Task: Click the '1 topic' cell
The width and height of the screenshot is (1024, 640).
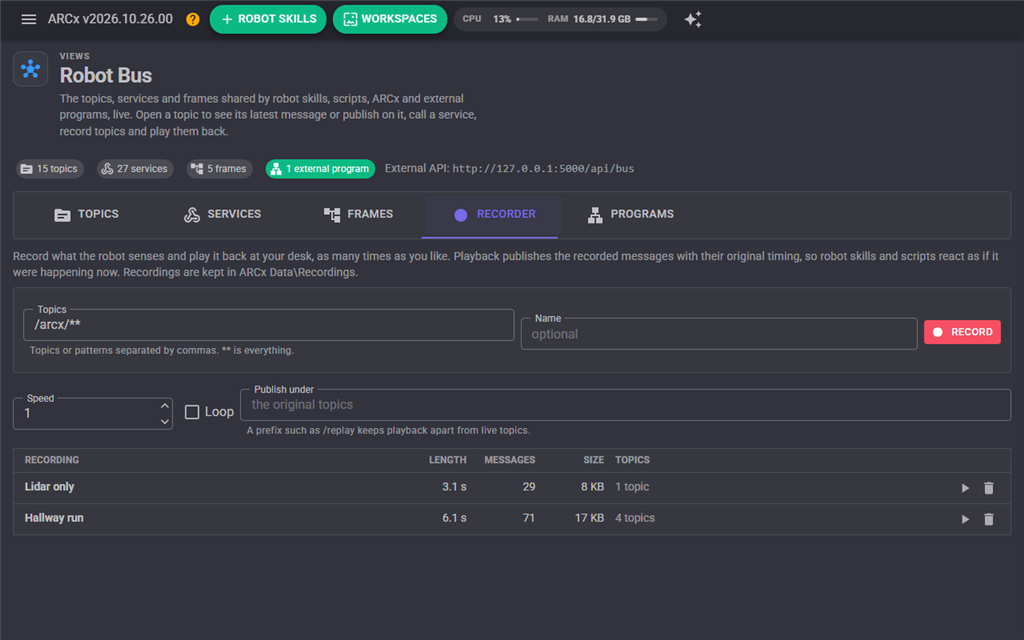Action: pos(632,487)
